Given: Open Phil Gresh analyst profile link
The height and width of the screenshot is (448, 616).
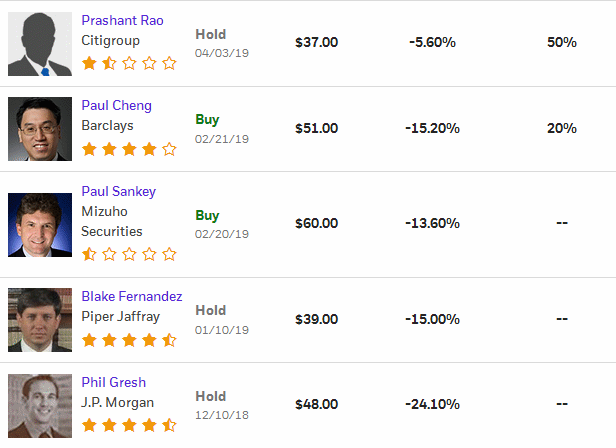Looking at the screenshot, I should click(x=114, y=382).
